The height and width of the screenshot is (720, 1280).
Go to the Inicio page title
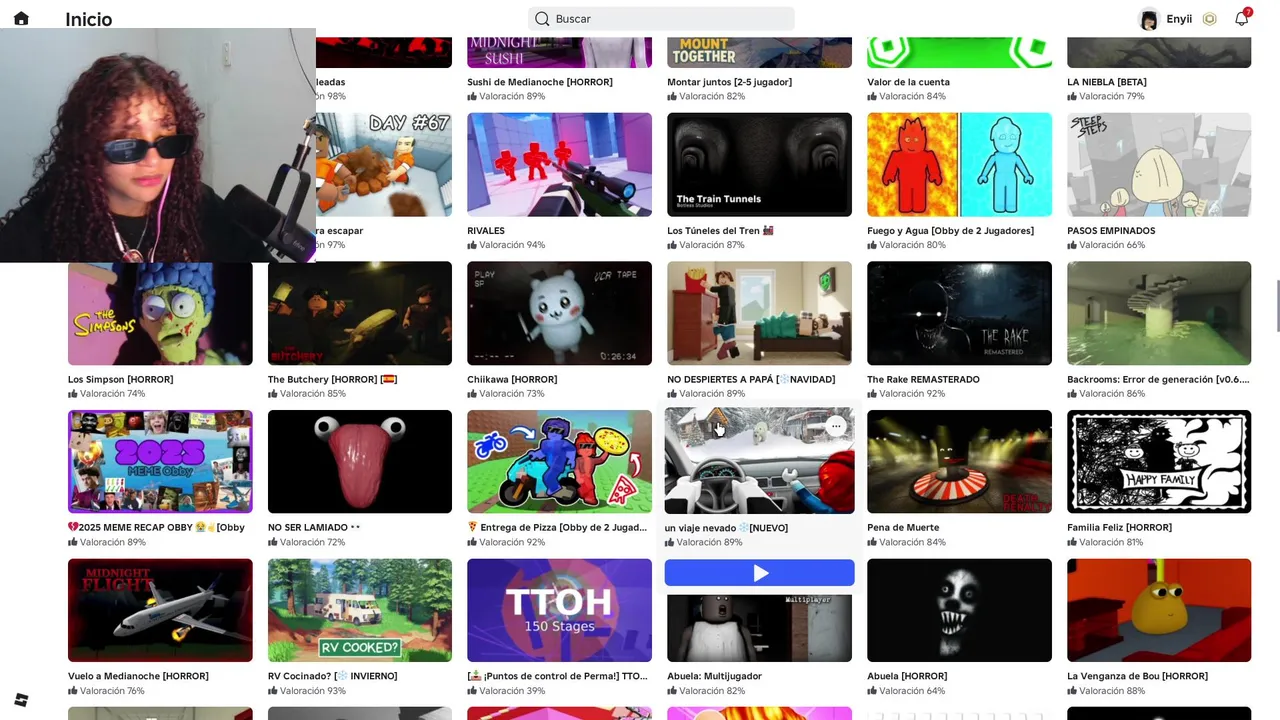tap(88, 19)
